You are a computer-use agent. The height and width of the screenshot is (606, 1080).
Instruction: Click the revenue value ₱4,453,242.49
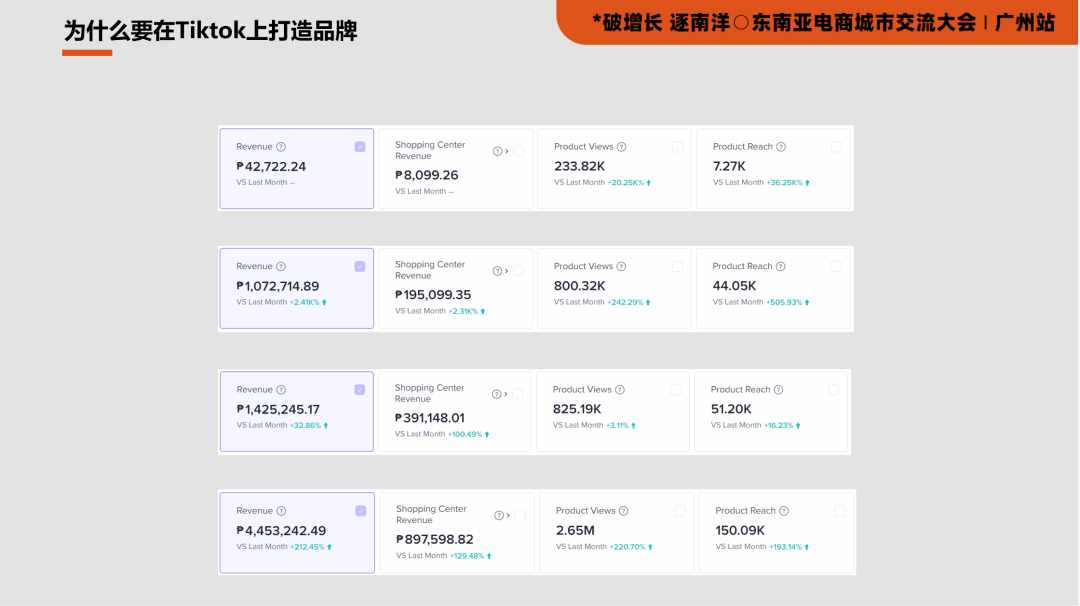[x=281, y=531]
